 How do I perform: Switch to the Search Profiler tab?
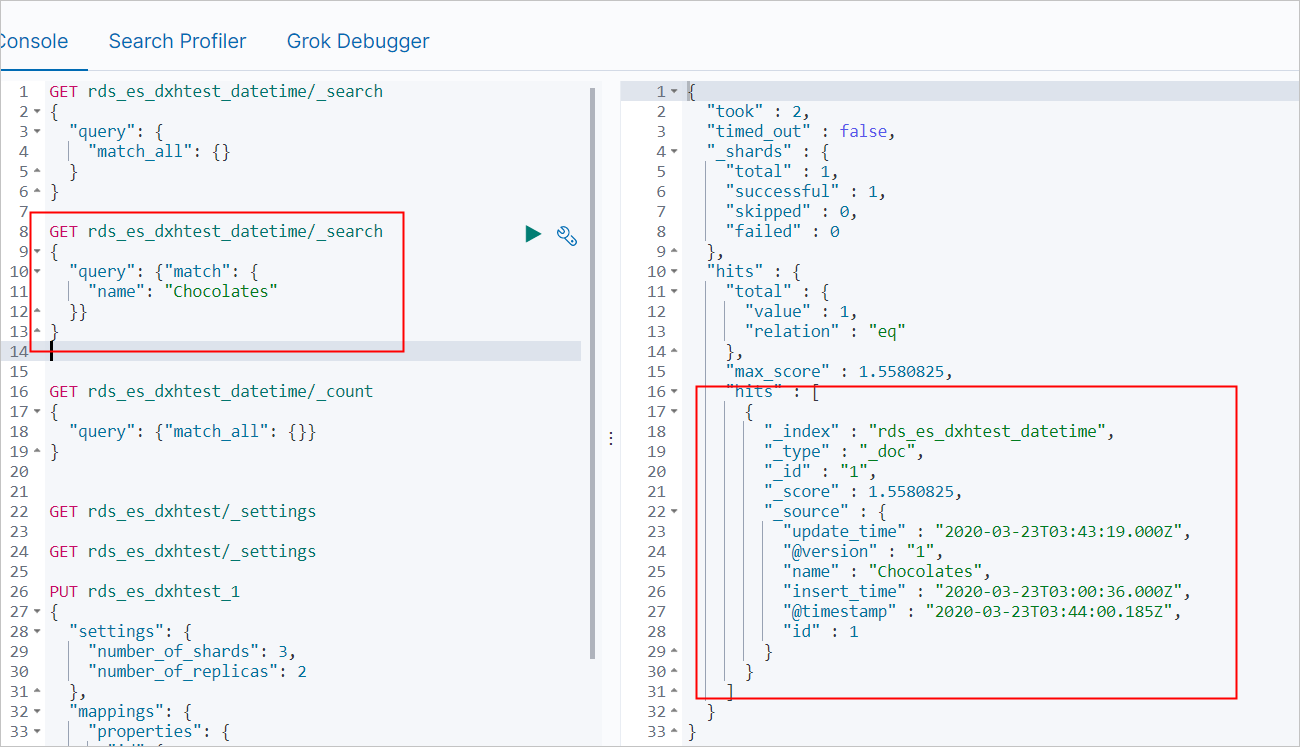pos(177,42)
